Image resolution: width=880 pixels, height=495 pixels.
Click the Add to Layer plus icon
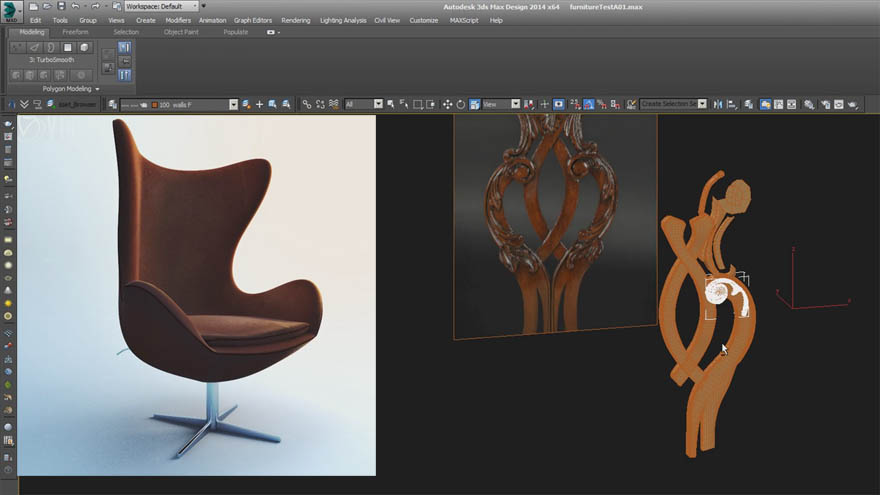coord(259,104)
